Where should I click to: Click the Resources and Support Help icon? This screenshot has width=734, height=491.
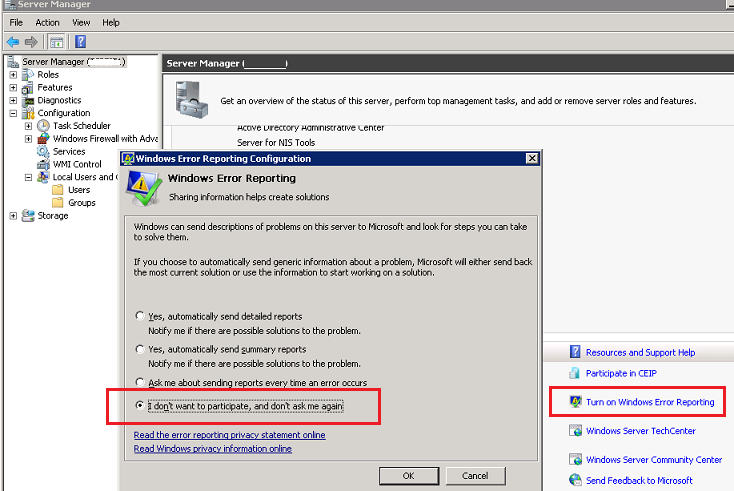tap(575, 352)
